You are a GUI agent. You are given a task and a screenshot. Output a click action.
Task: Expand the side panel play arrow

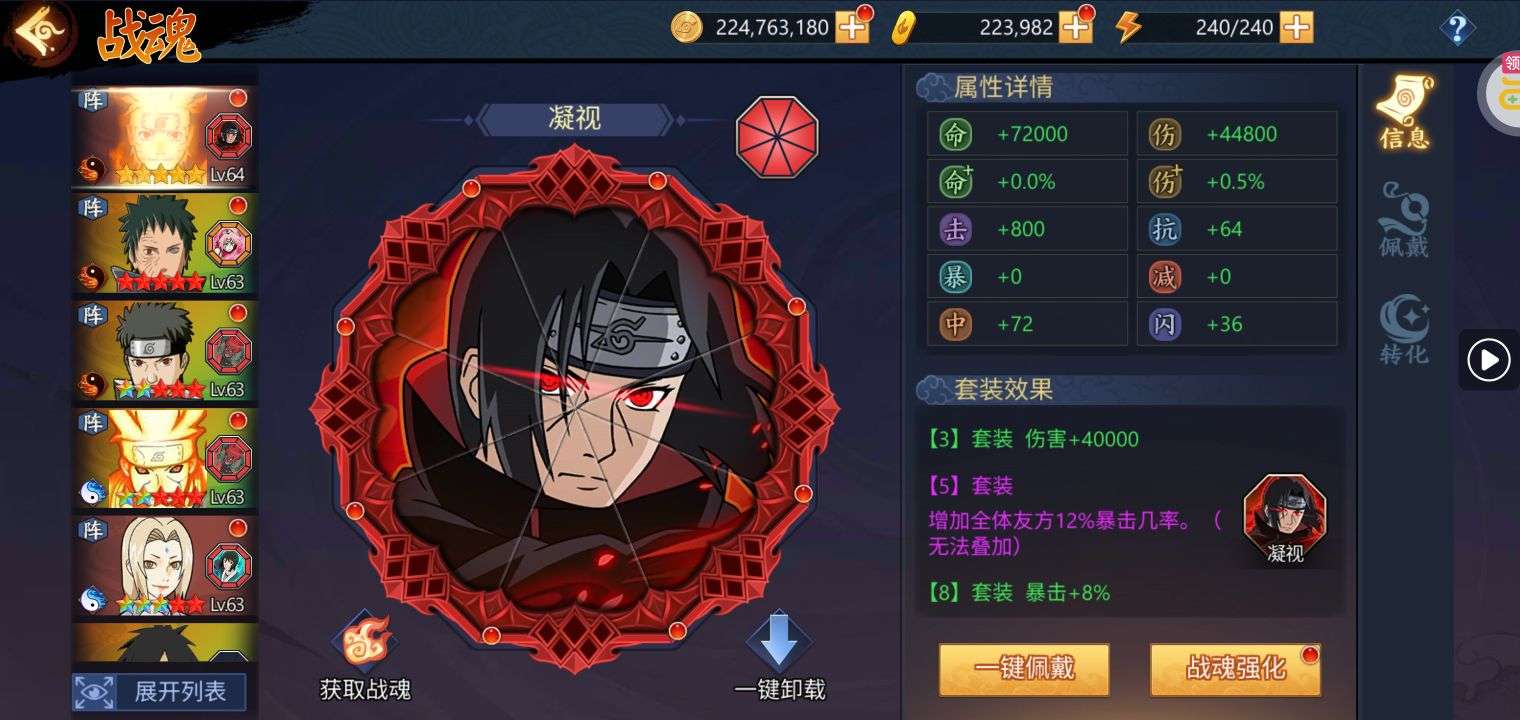pyautogui.click(x=1488, y=360)
